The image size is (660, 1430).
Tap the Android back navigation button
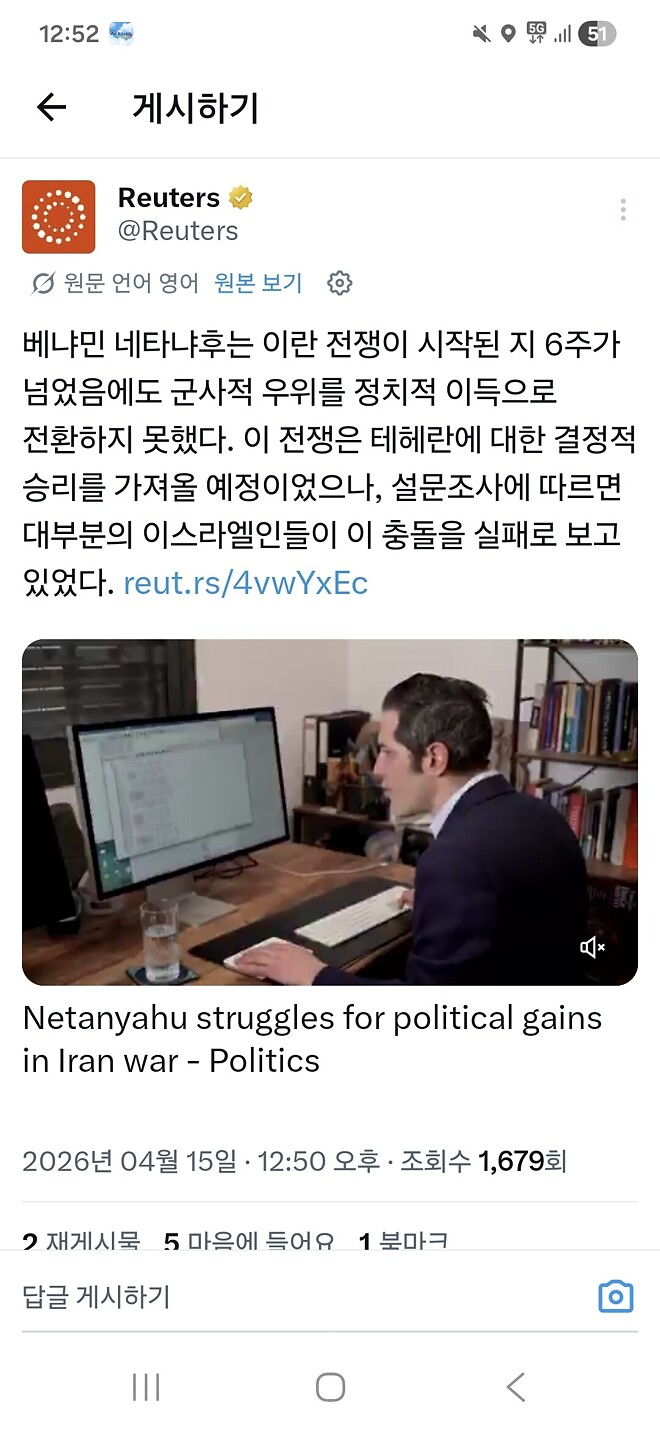[514, 1387]
